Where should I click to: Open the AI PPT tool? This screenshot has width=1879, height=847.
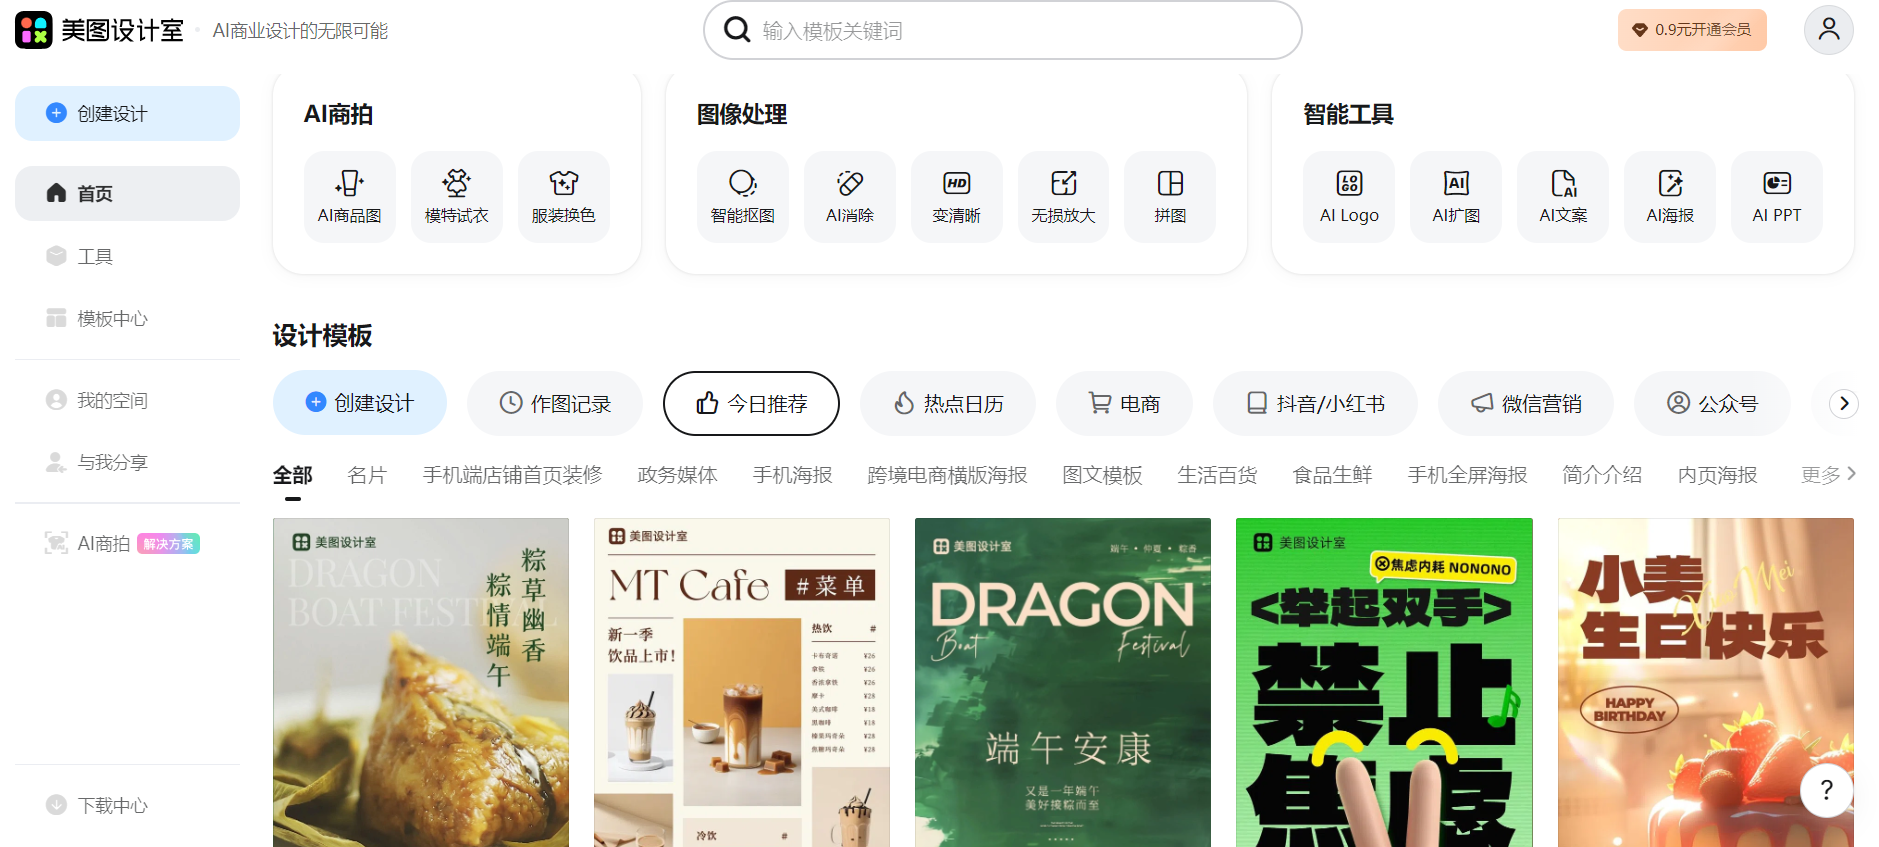pyautogui.click(x=1776, y=196)
